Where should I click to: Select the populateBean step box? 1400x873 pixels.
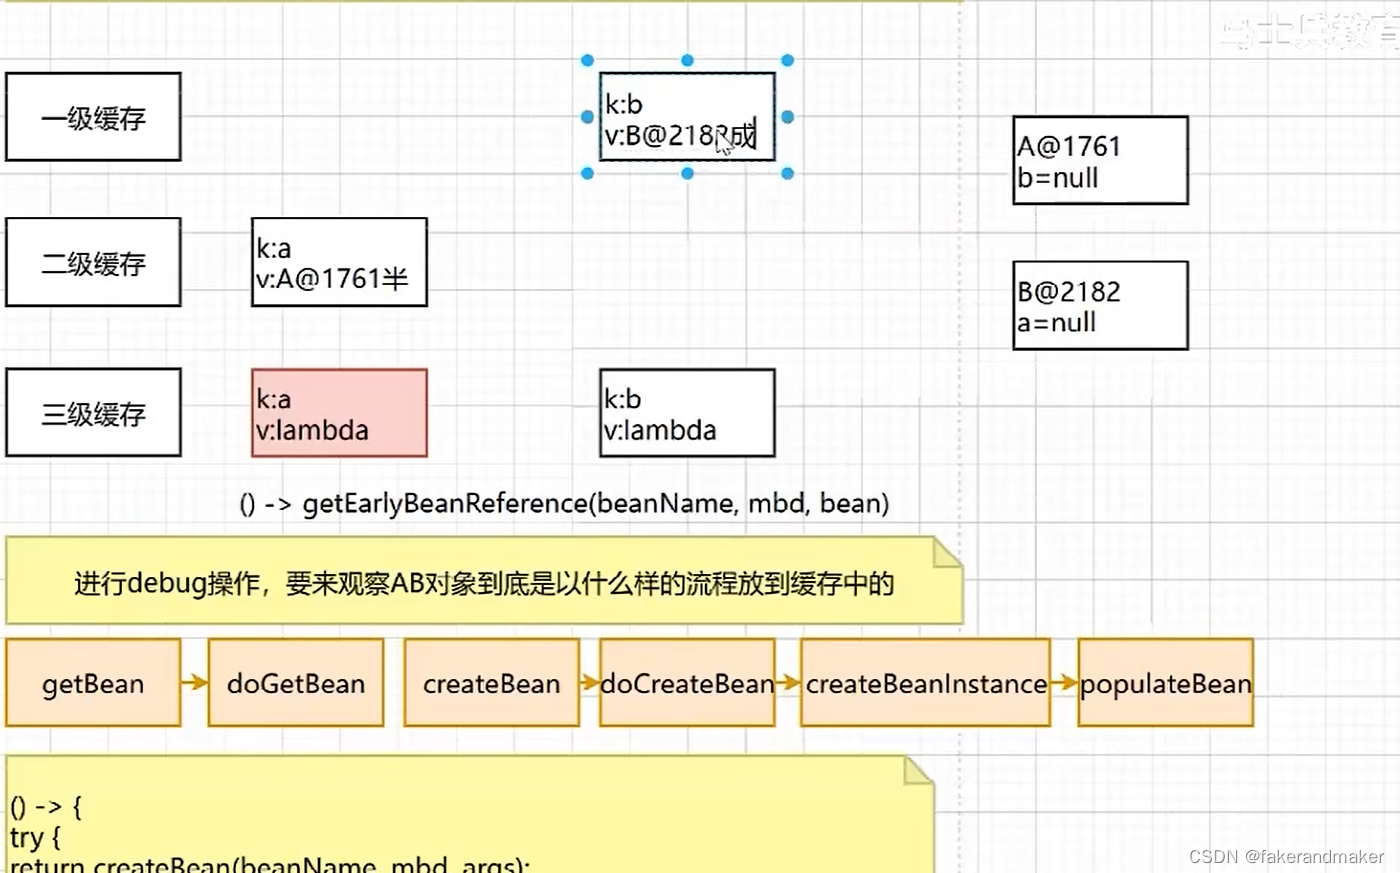(1166, 683)
